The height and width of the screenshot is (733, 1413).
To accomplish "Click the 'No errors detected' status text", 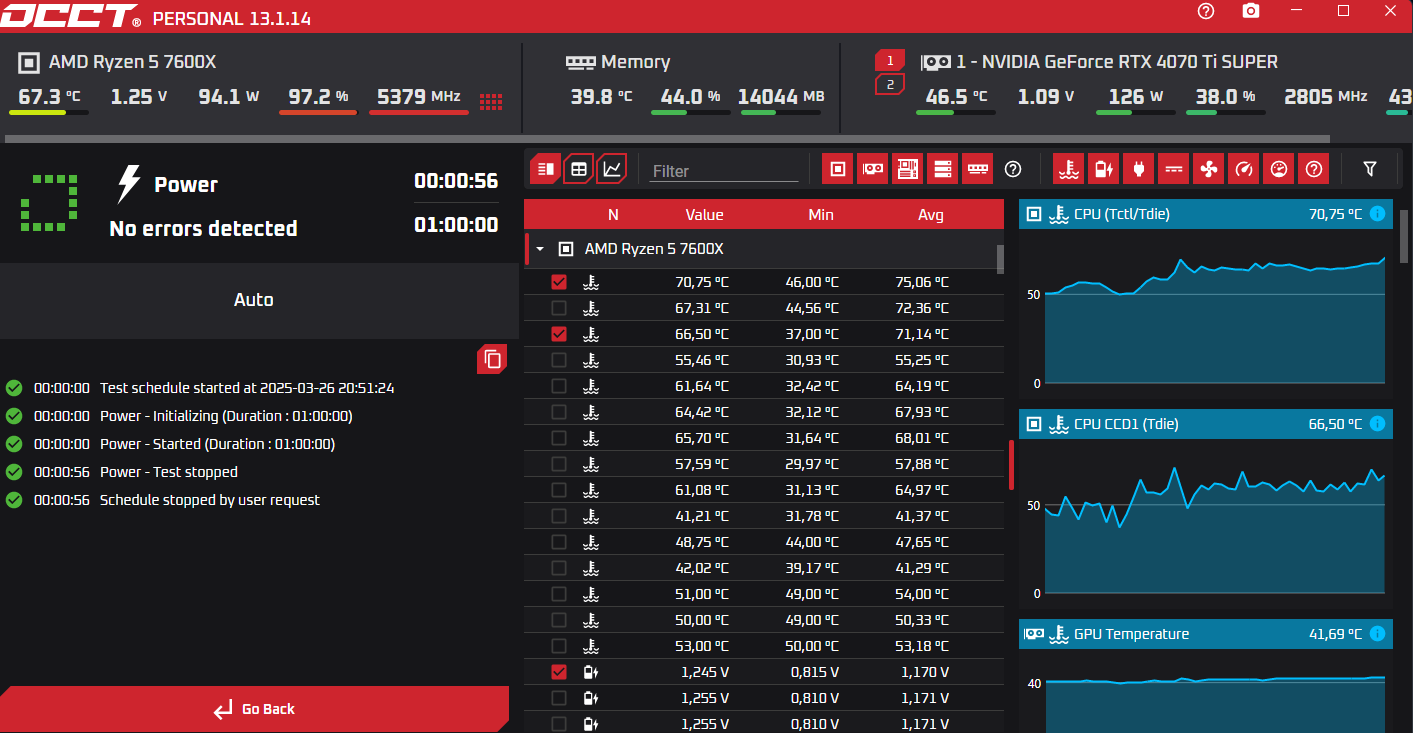I will click(x=203, y=229).
